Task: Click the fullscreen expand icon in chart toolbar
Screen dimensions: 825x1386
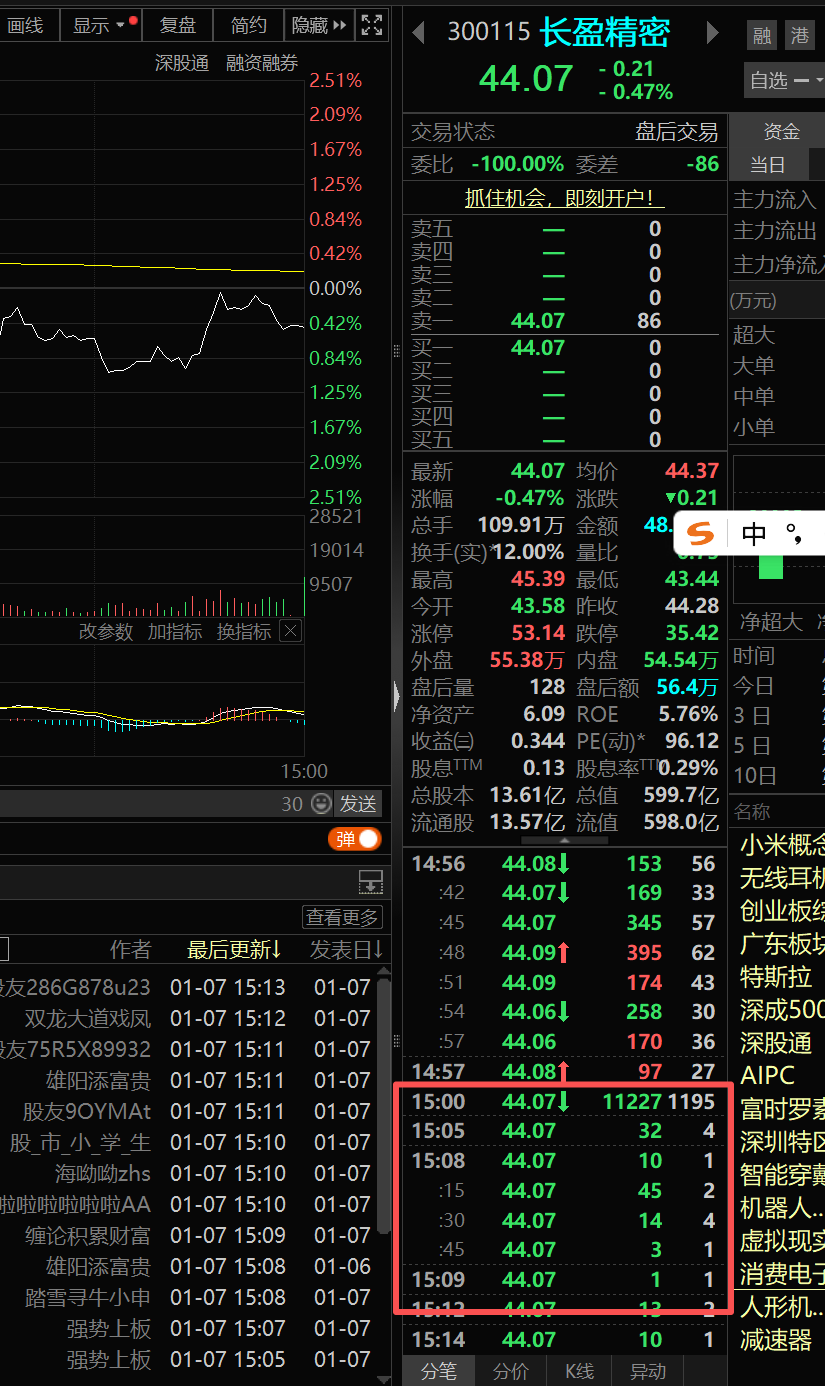Action: 371,25
